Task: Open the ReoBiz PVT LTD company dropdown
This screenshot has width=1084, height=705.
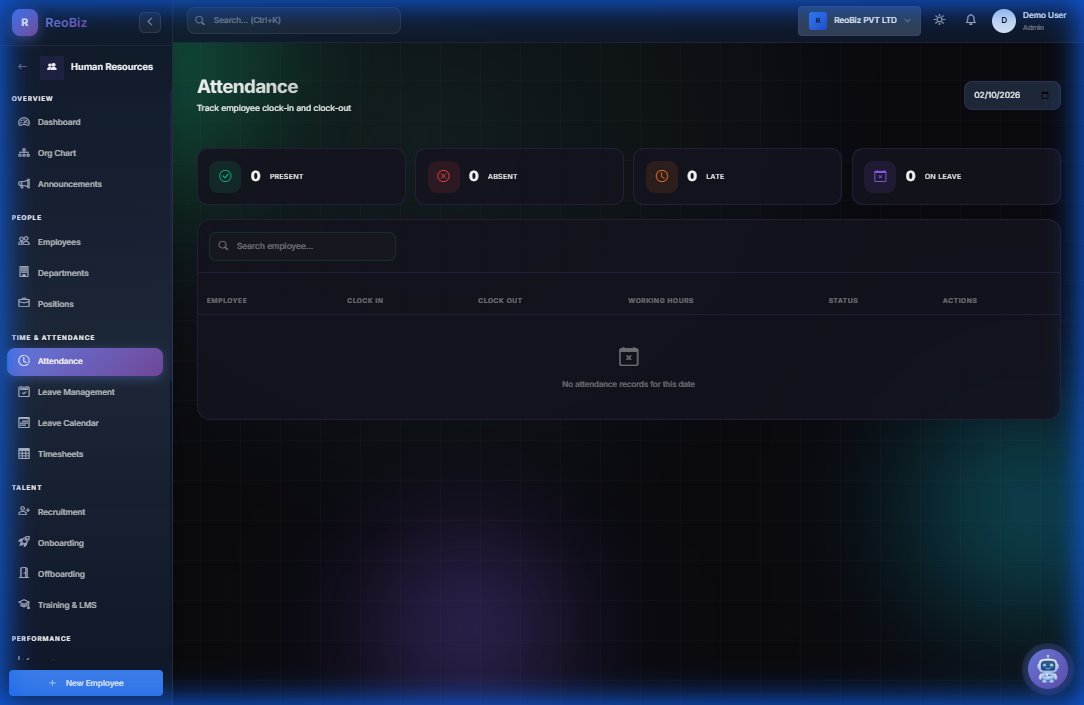Action: pos(859,20)
